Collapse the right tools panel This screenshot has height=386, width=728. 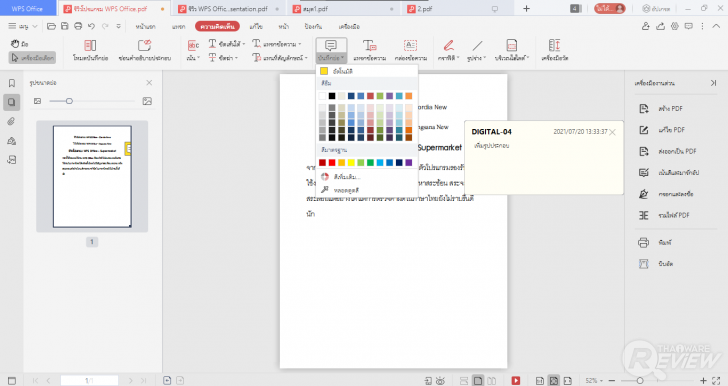pyautogui.click(x=713, y=83)
